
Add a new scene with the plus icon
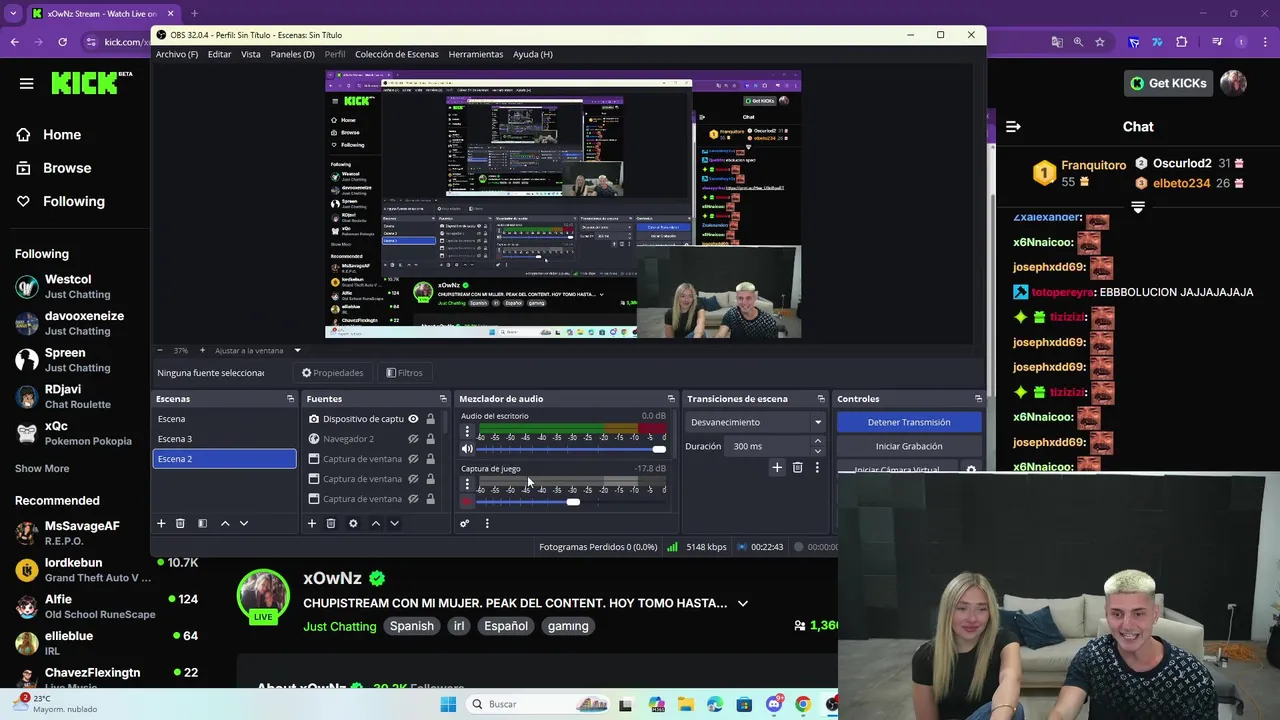(x=161, y=523)
